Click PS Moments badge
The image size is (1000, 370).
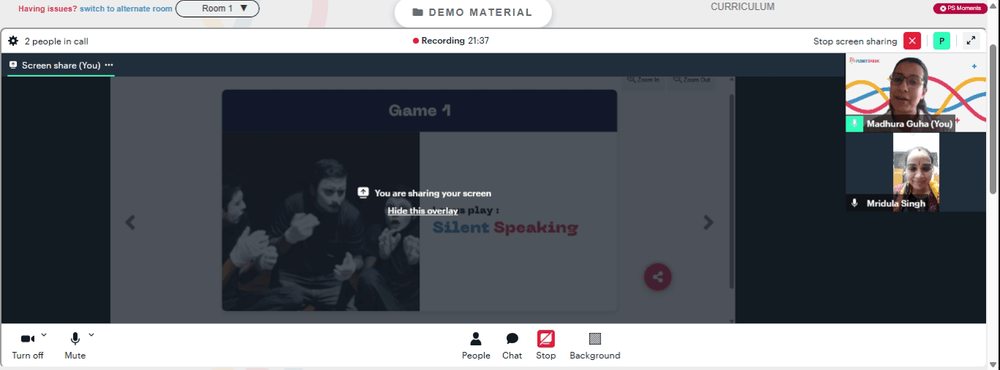960,8
